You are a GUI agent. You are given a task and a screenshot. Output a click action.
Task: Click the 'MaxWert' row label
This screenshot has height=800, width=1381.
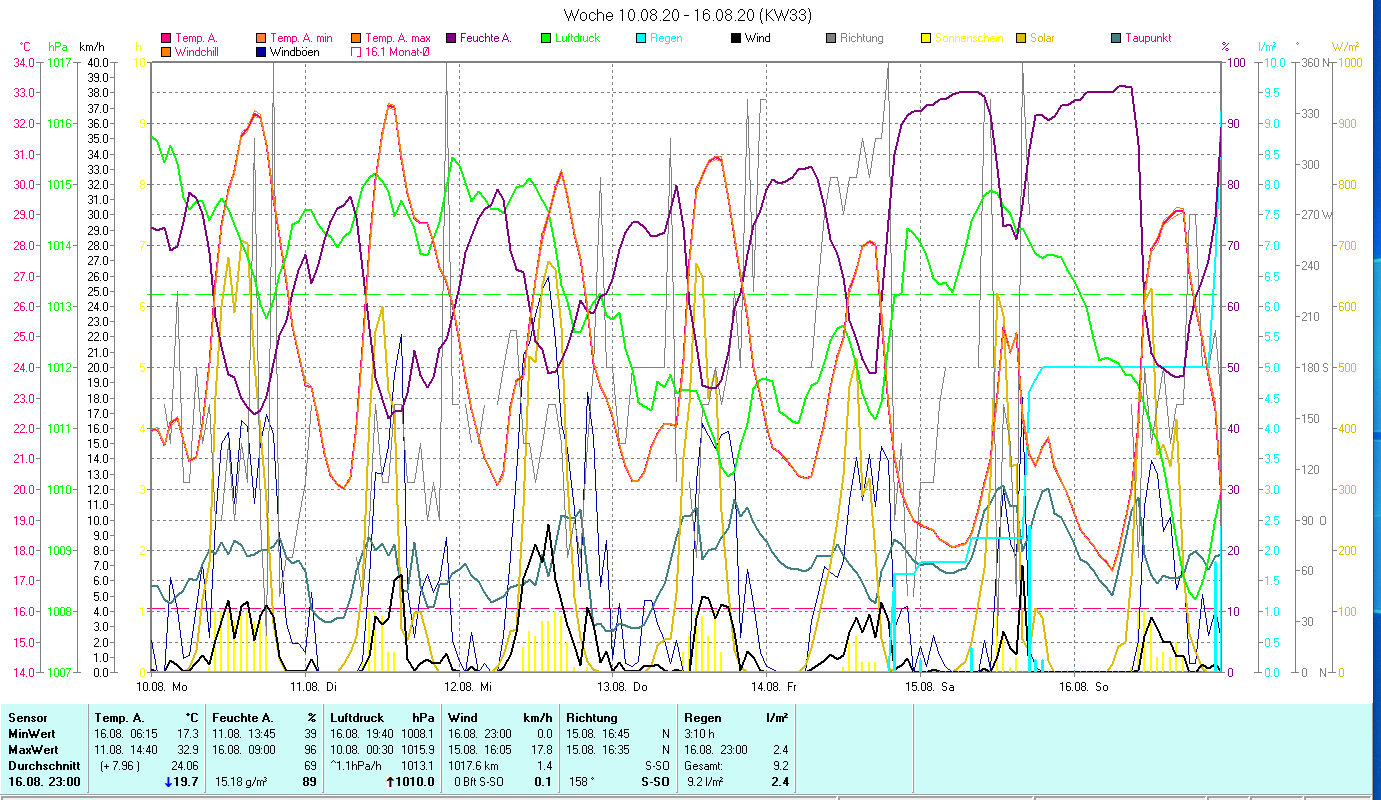coord(32,750)
